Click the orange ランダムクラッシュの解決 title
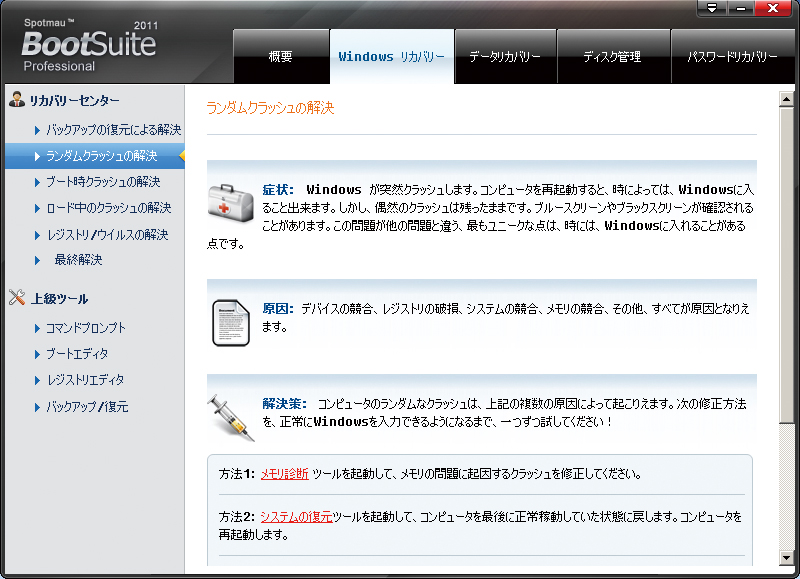This screenshot has height=579, width=800. 270,108
